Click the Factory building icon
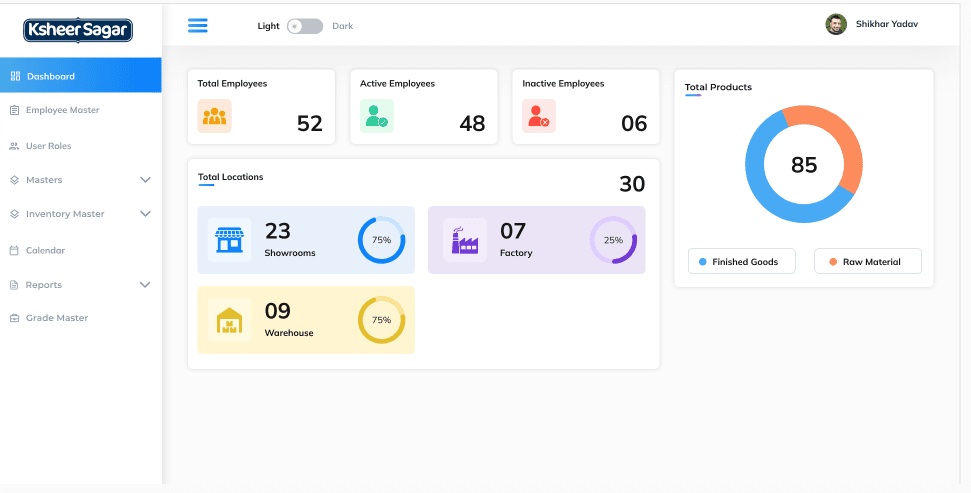Viewport: 971px width, 493px height. pyautogui.click(x=465, y=240)
